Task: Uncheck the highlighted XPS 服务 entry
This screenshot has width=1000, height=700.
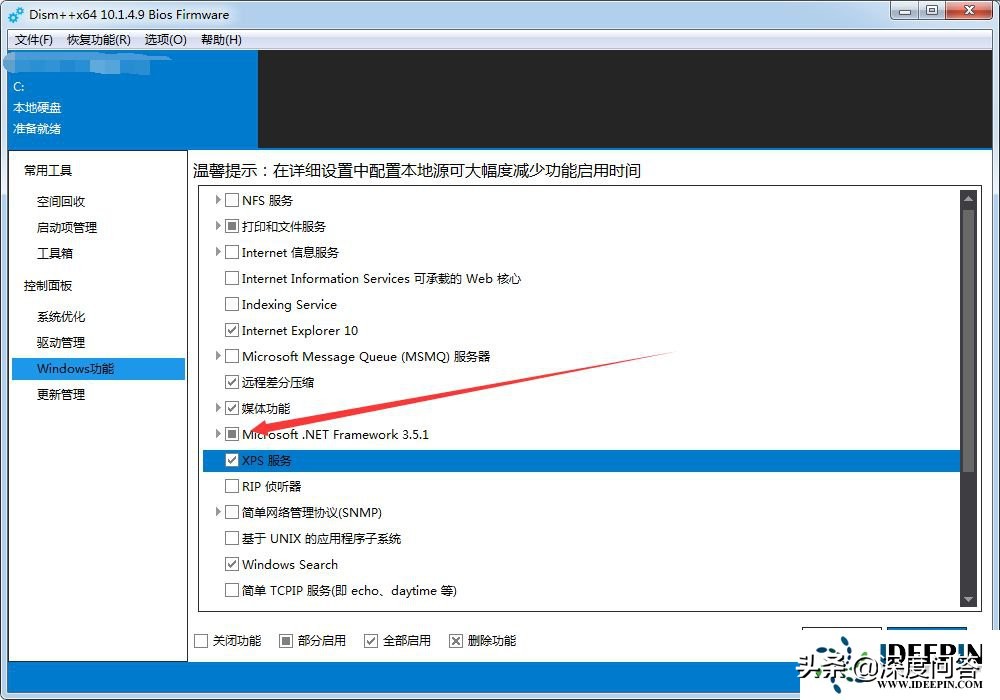Action: tap(232, 460)
